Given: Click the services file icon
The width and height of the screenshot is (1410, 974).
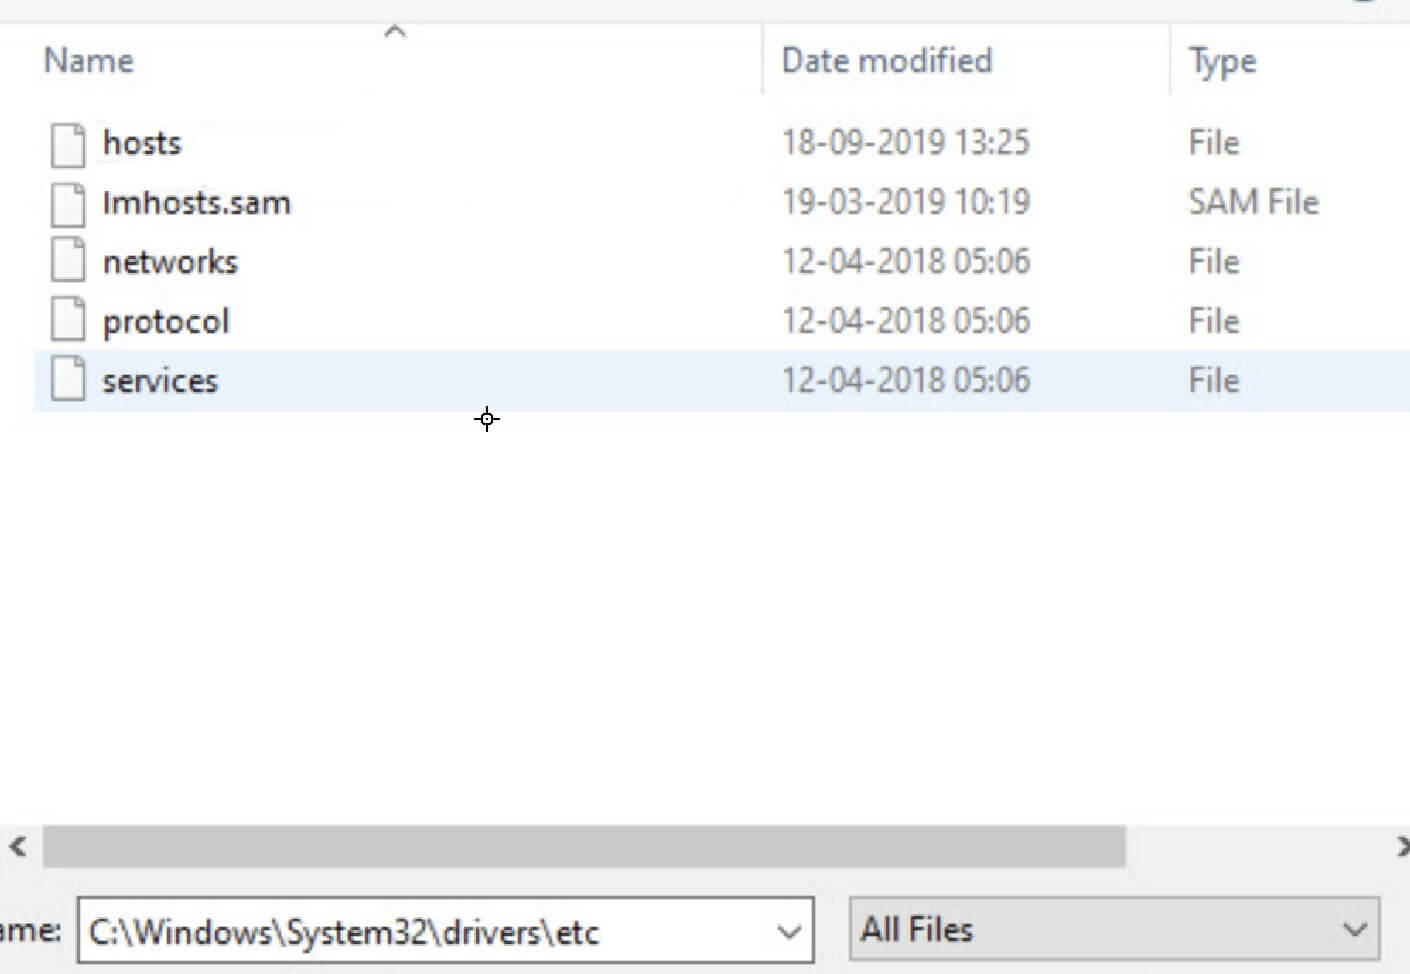Looking at the screenshot, I should pyautogui.click(x=68, y=380).
